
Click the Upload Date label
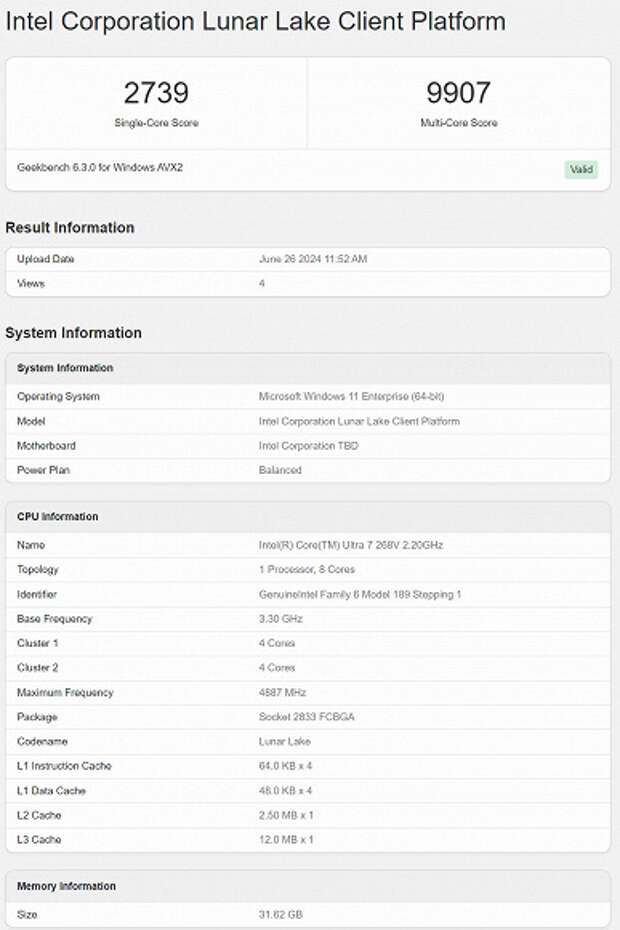tap(46, 259)
